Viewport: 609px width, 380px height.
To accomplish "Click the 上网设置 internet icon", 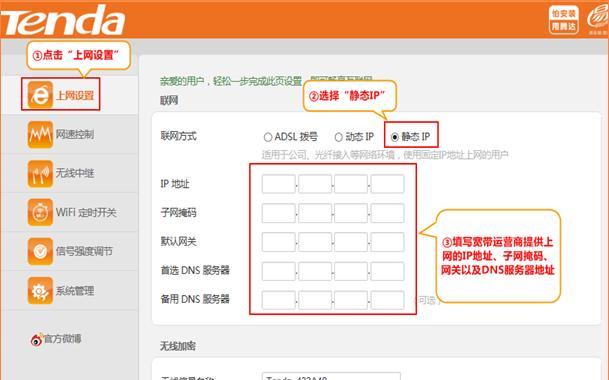I will [40, 94].
